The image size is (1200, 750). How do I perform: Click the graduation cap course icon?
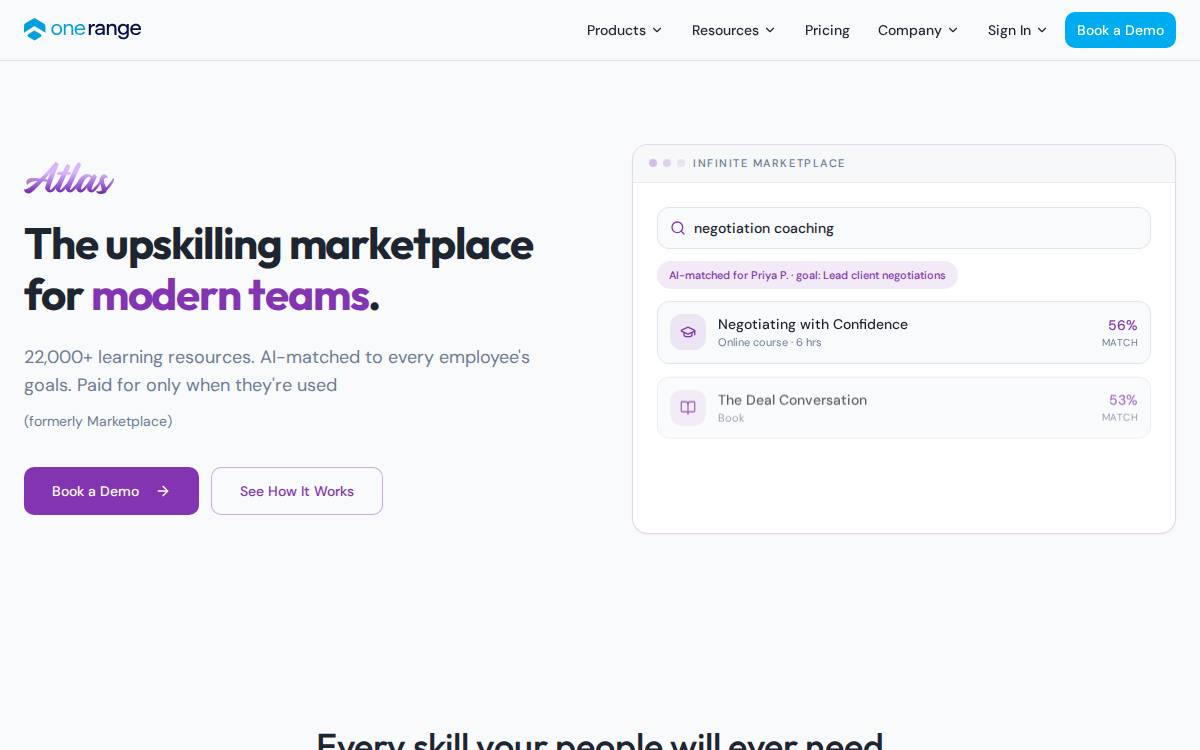coord(688,332)
